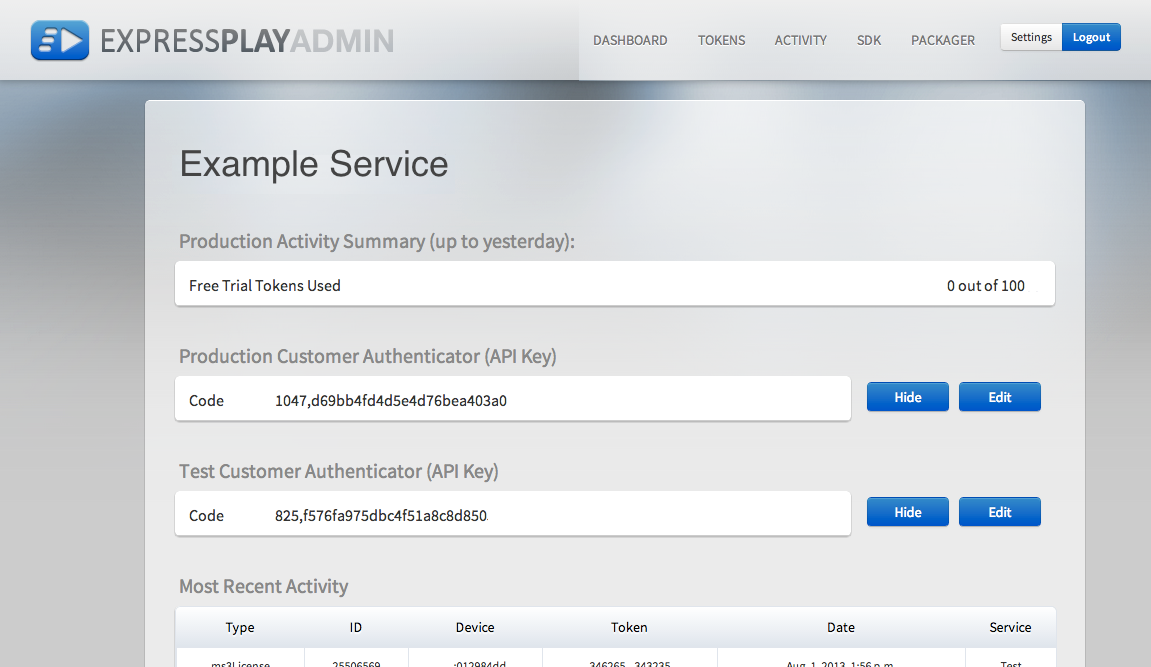Click the ExpressPlay blue logo icon
1151x667 pixels.
pyautogui.click(x=60, y=40)
